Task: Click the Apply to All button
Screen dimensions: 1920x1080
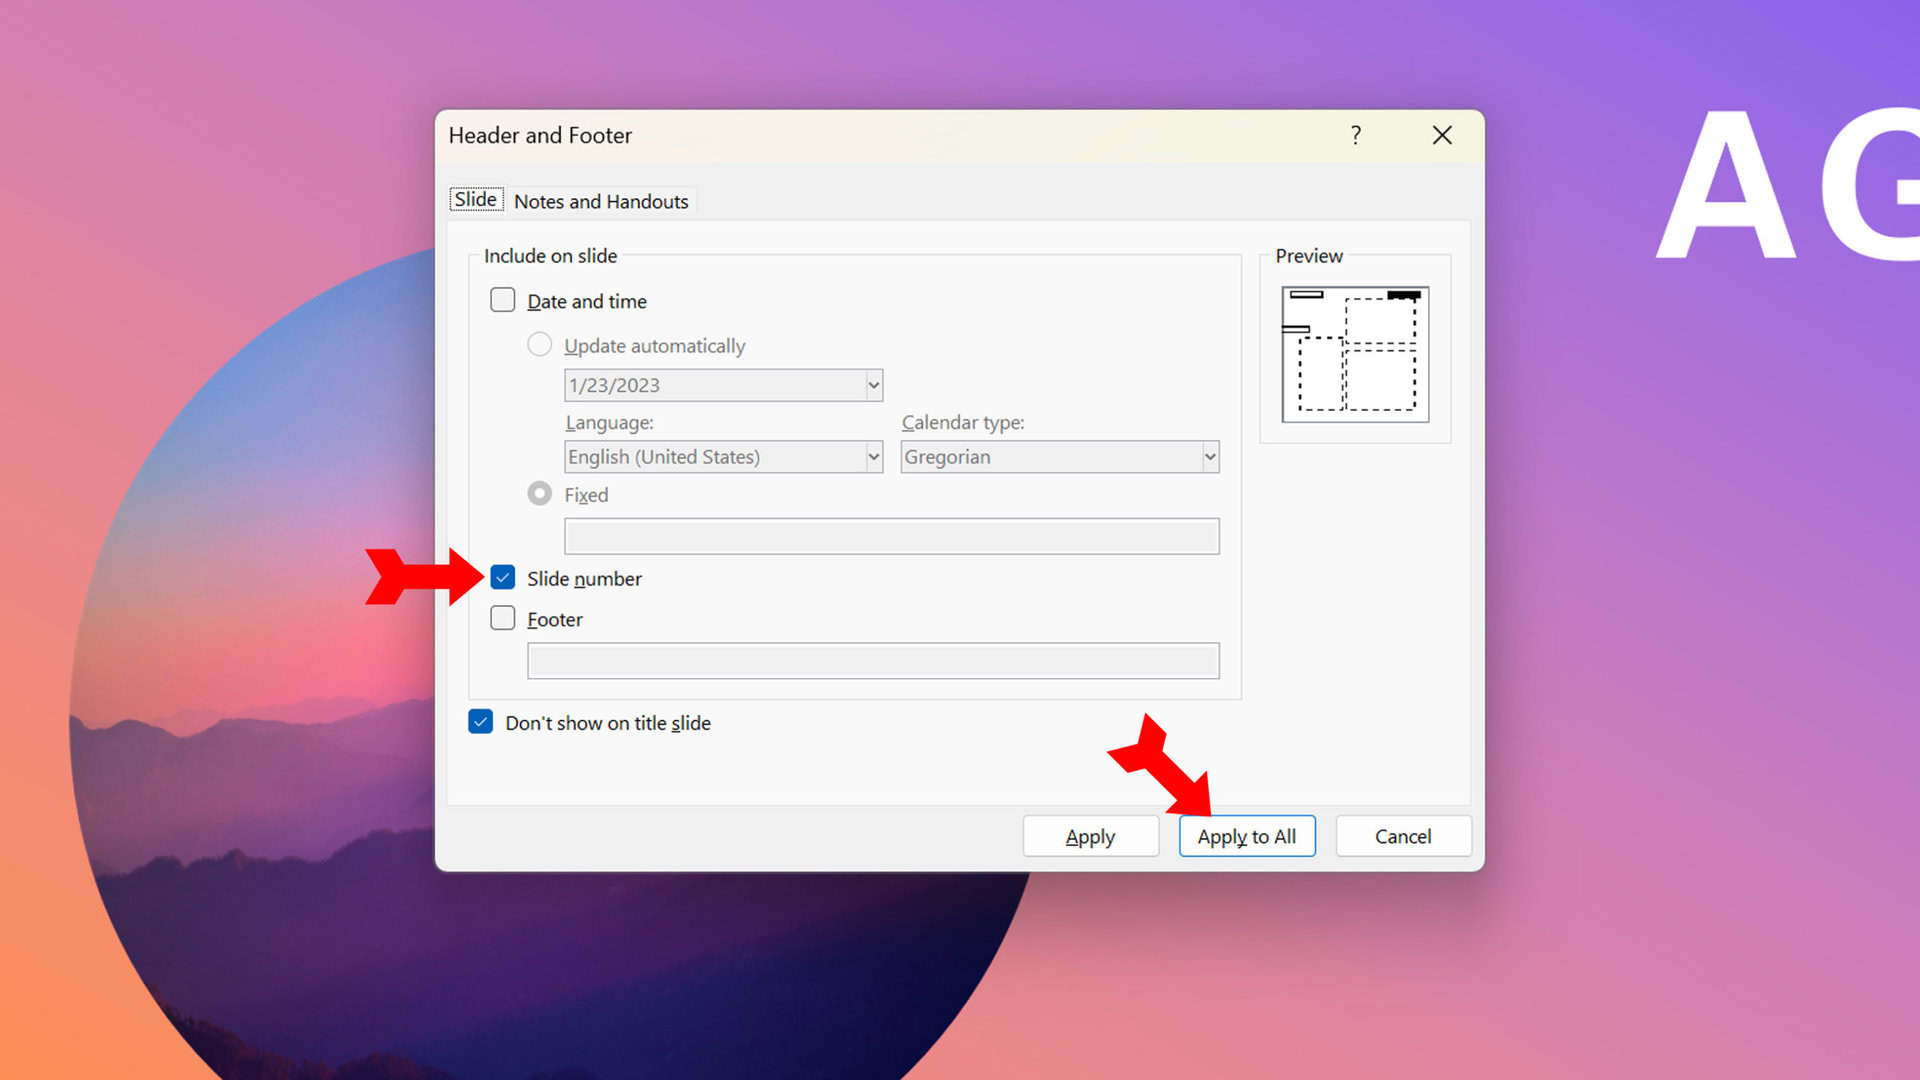Action: [x=1246, y=836]
